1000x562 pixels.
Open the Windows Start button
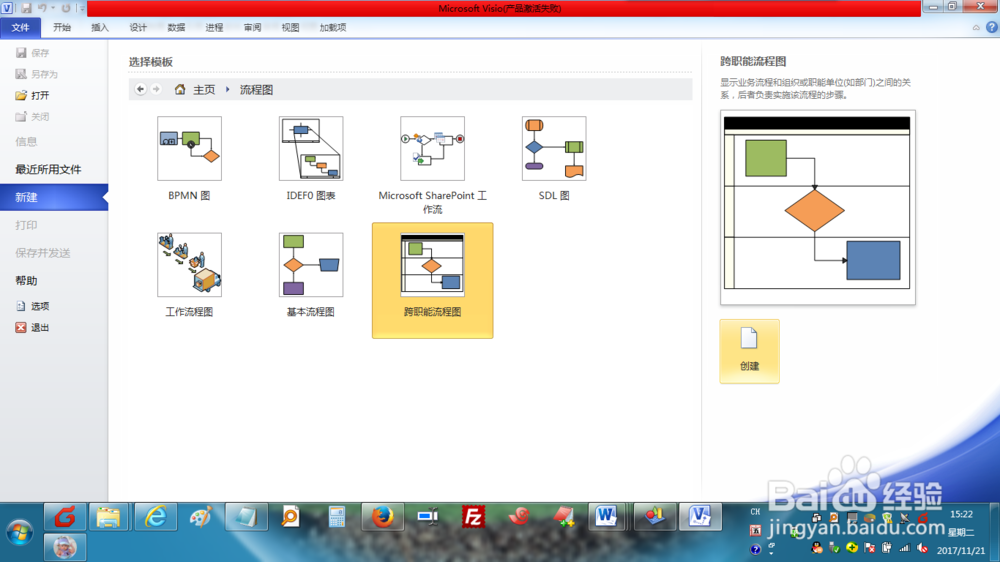click(20, 533)
